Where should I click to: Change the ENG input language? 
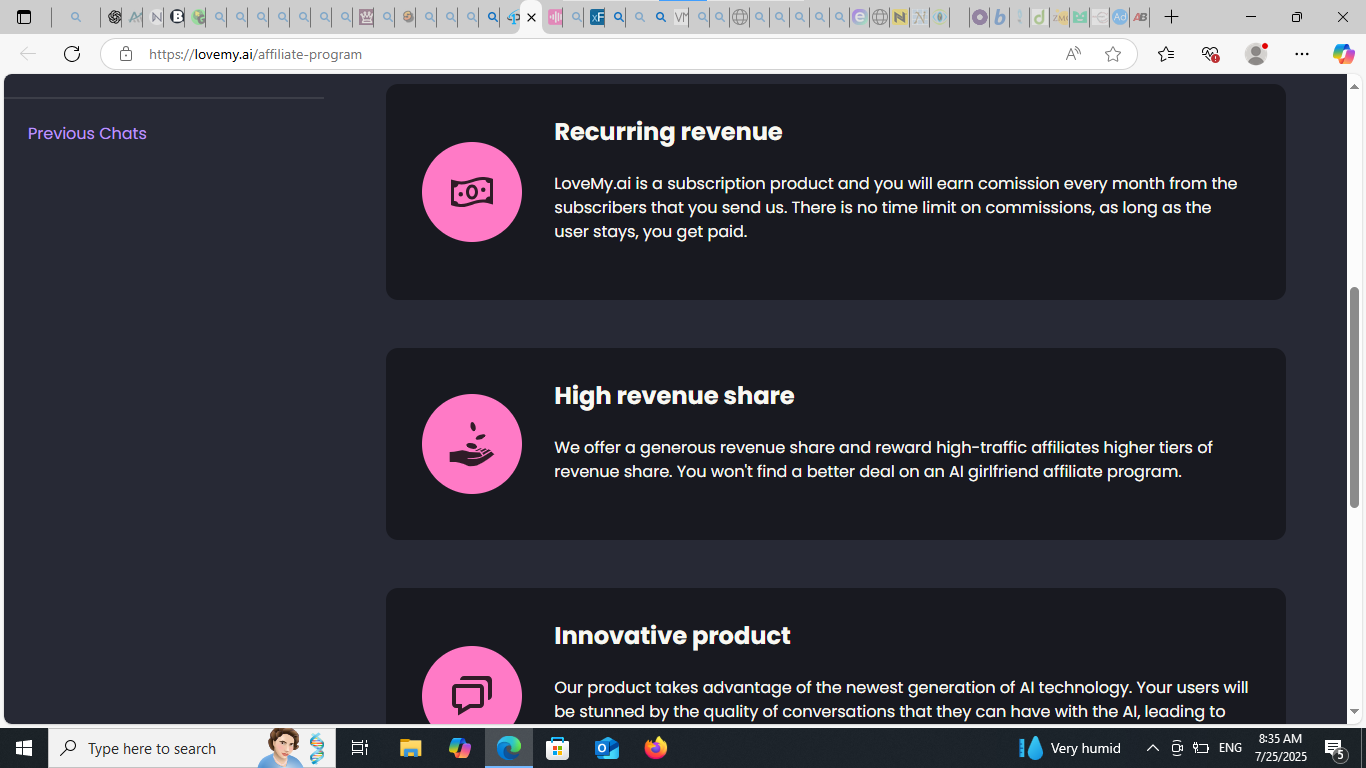tap(1230, 748)
